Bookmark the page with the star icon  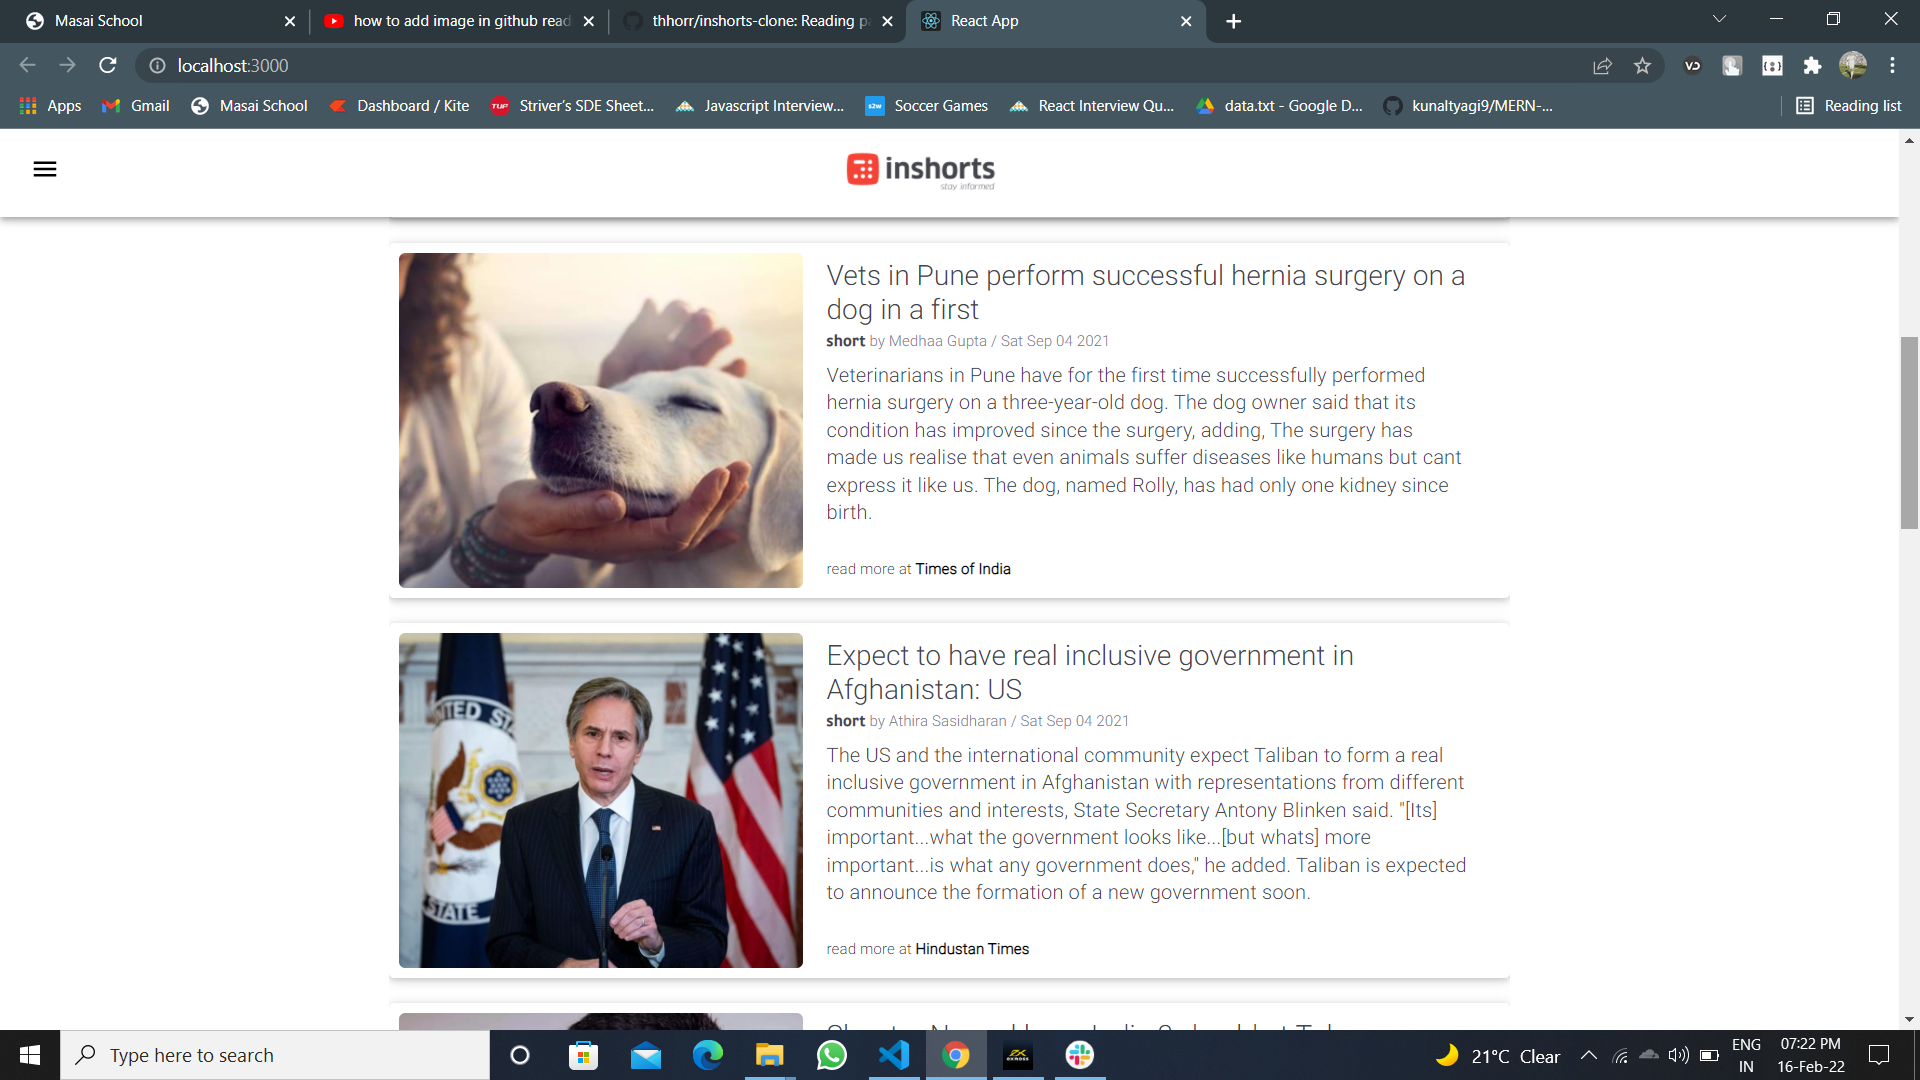click(1641, 65)
